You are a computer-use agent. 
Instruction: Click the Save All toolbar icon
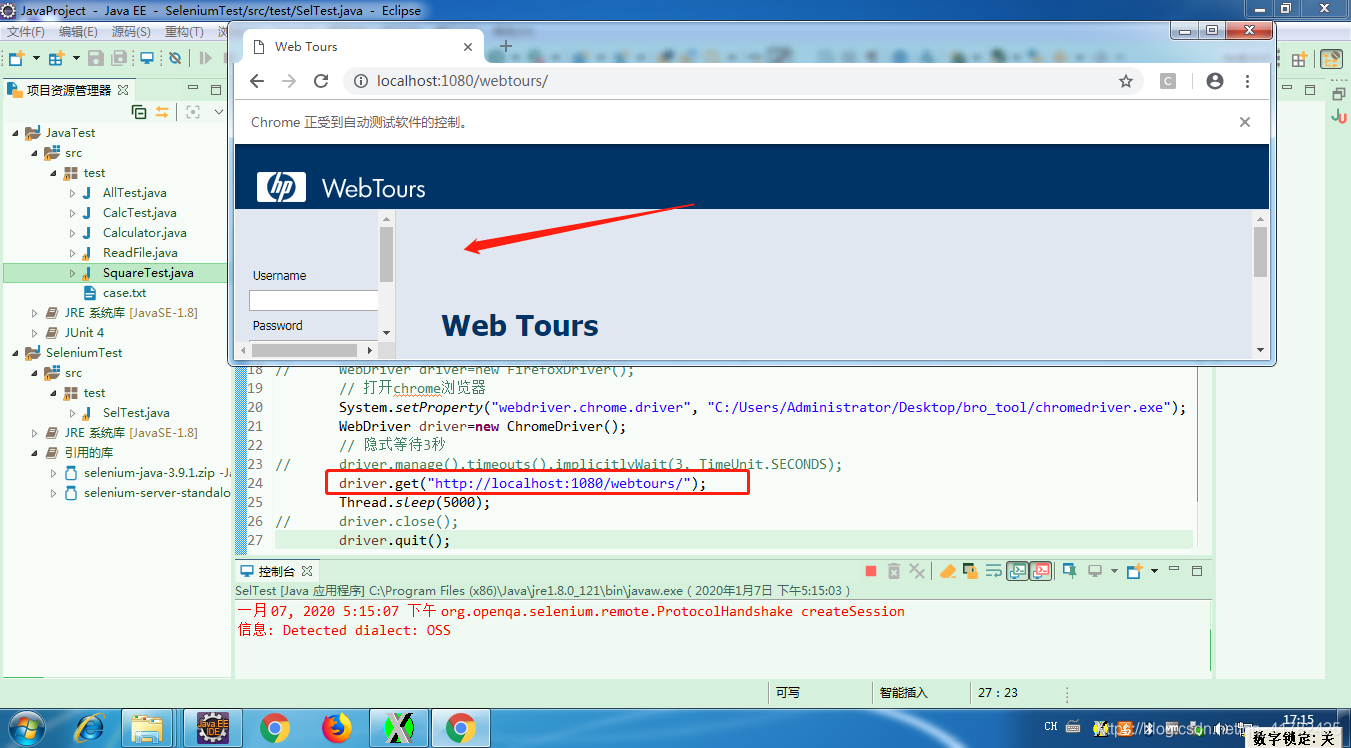coord(119,58)
